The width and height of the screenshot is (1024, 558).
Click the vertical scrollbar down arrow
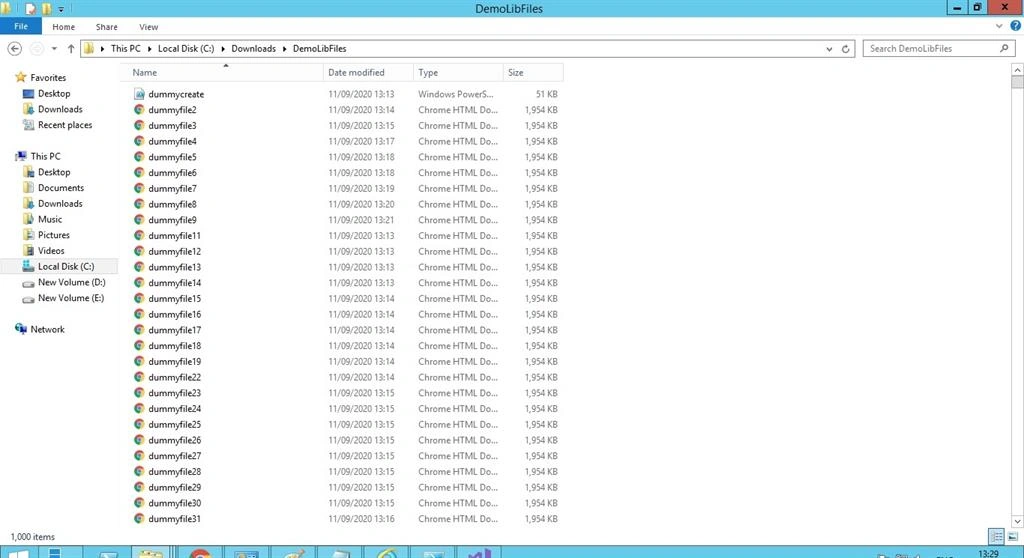[1017, 521]
